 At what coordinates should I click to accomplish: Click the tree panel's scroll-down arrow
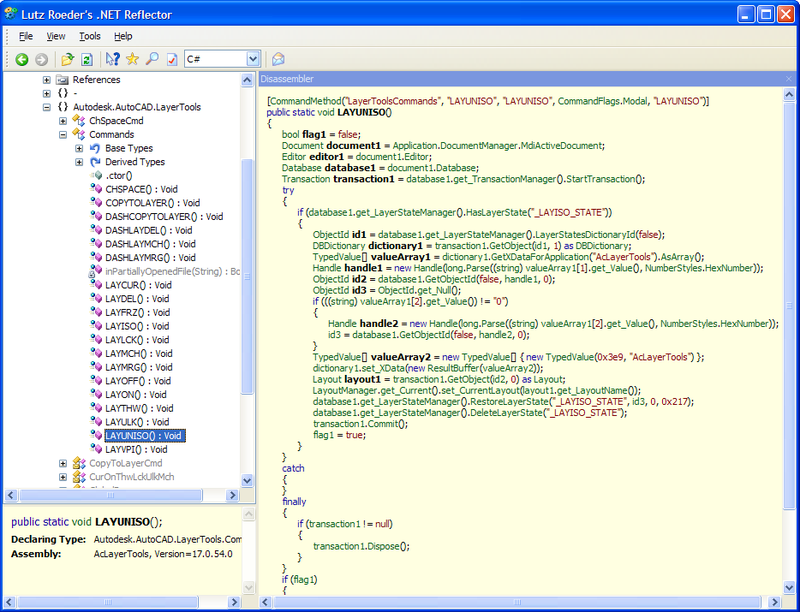[x=247, y=481]
